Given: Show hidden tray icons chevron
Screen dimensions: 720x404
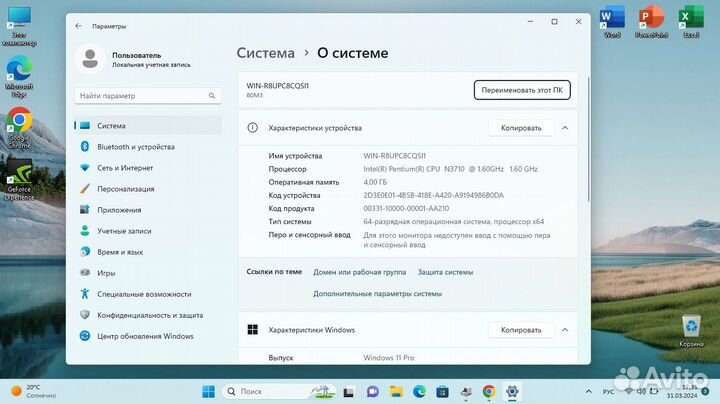Looking at the screenshot, I should (x=589, y=392).
